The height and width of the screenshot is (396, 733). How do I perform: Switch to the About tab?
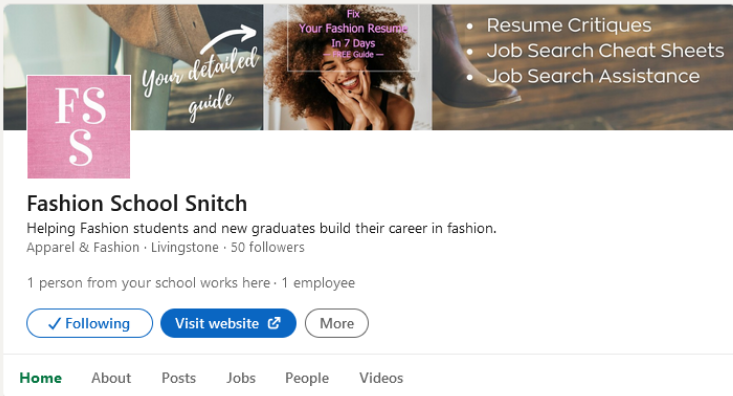[111, 378]
